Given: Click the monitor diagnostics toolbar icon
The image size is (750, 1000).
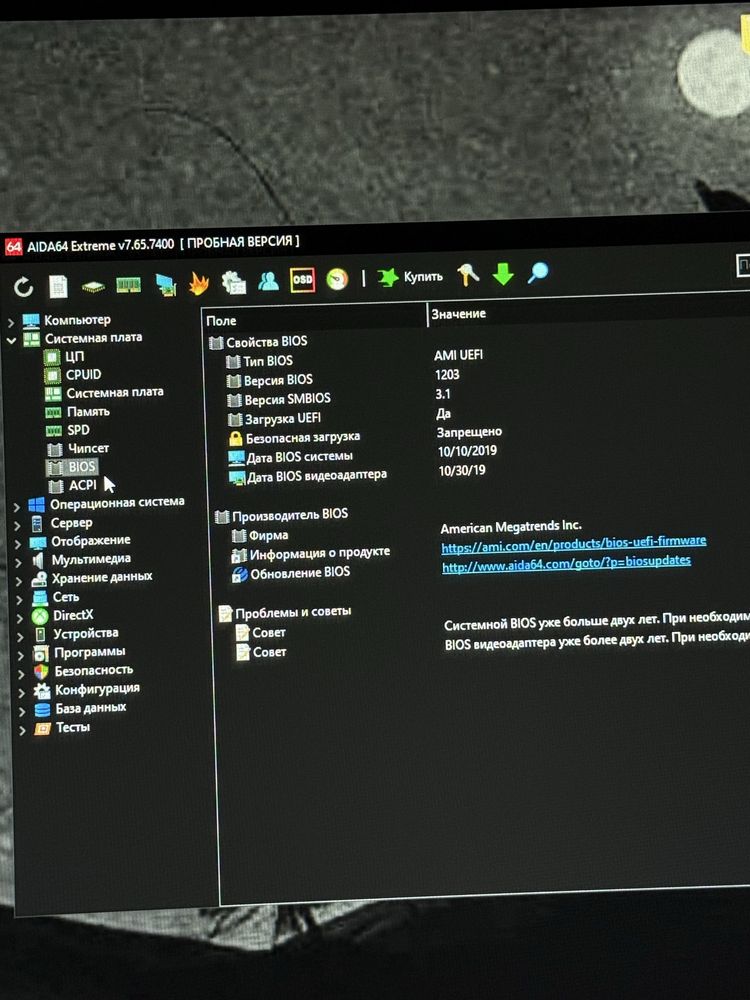Looking at the screenshot, I should (165, 284).
